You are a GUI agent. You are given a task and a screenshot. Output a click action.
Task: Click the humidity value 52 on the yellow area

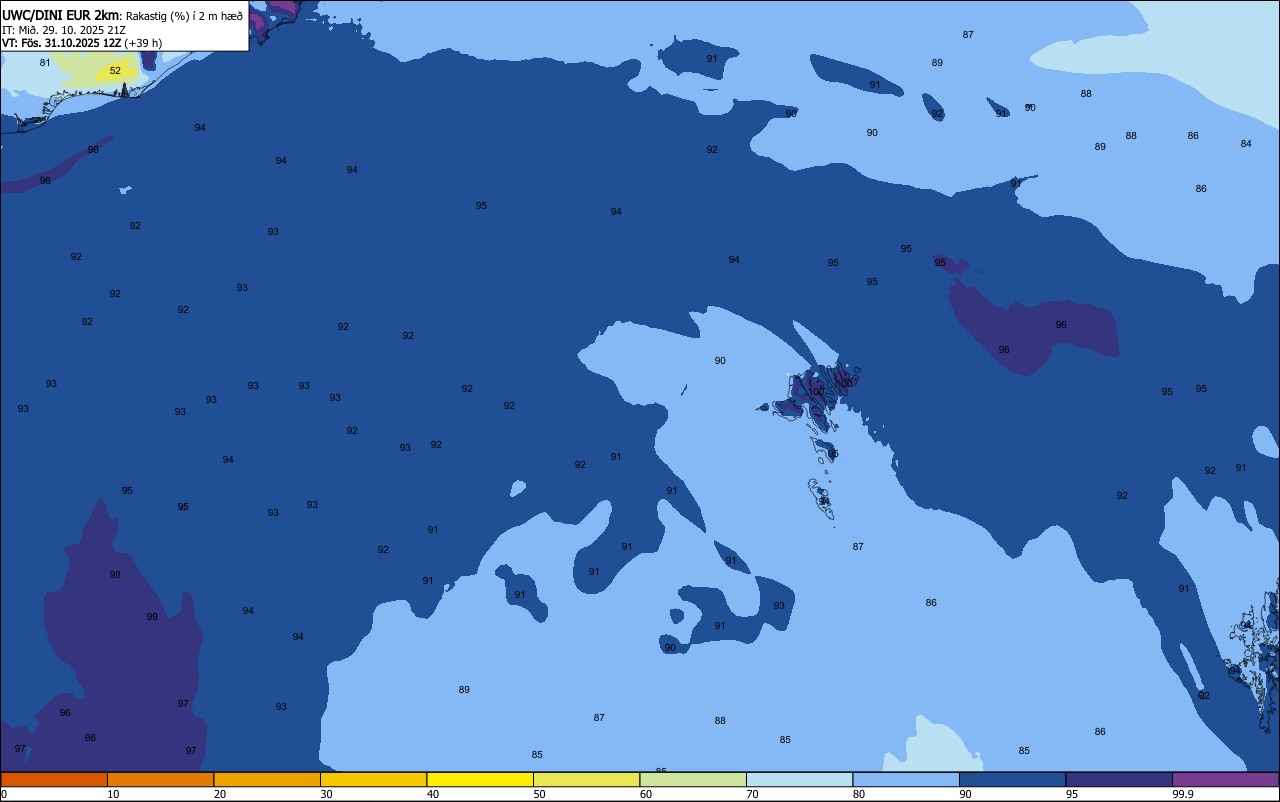(115, 71)
